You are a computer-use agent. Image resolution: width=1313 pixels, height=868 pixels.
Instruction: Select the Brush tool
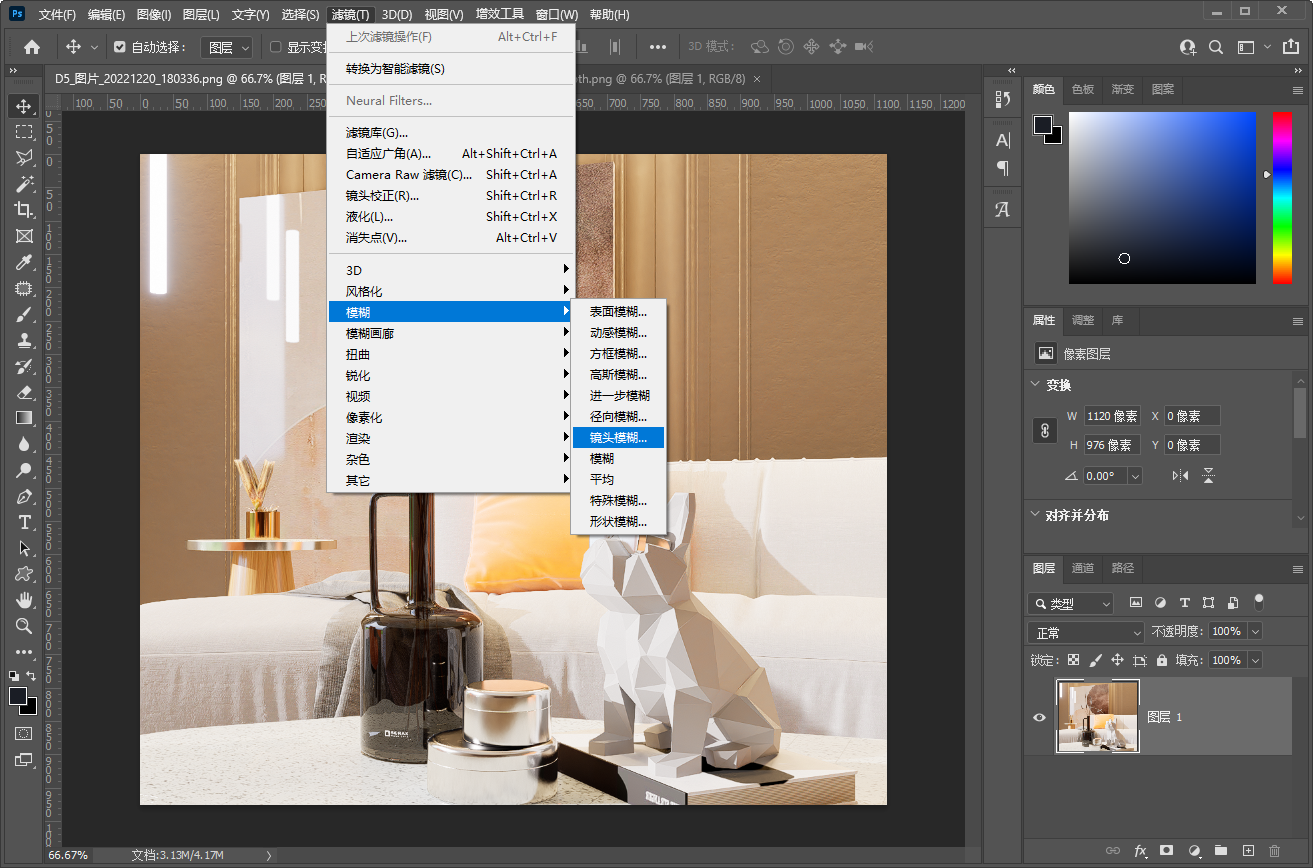(24, 314)
